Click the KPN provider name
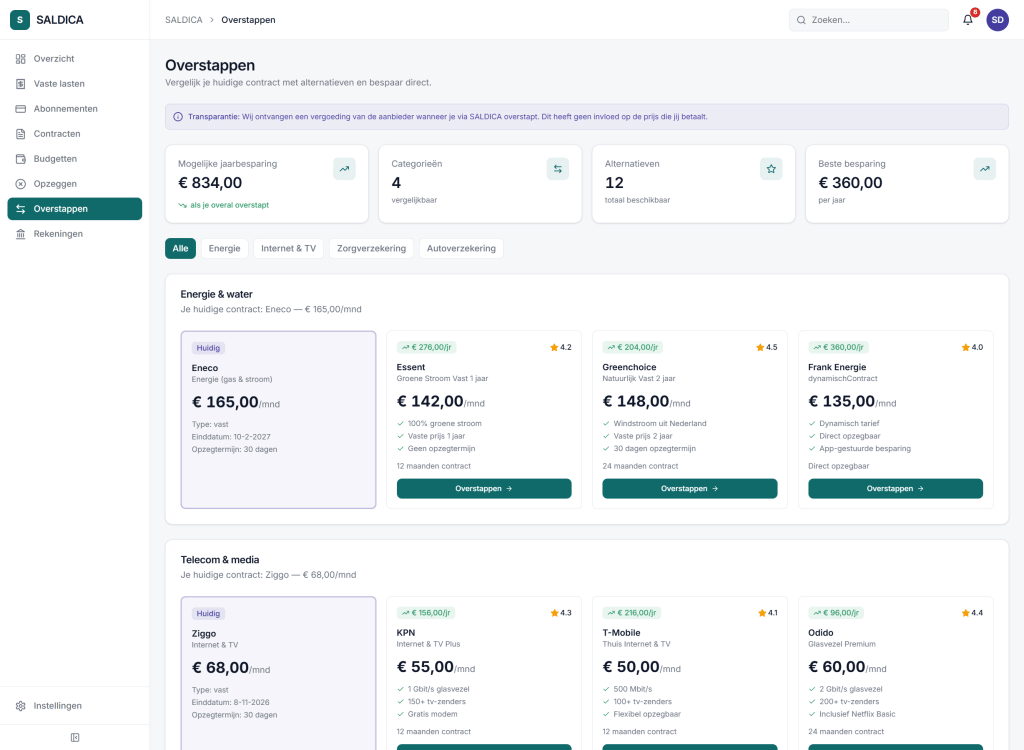1024x750 pixels. pos(406,633)
